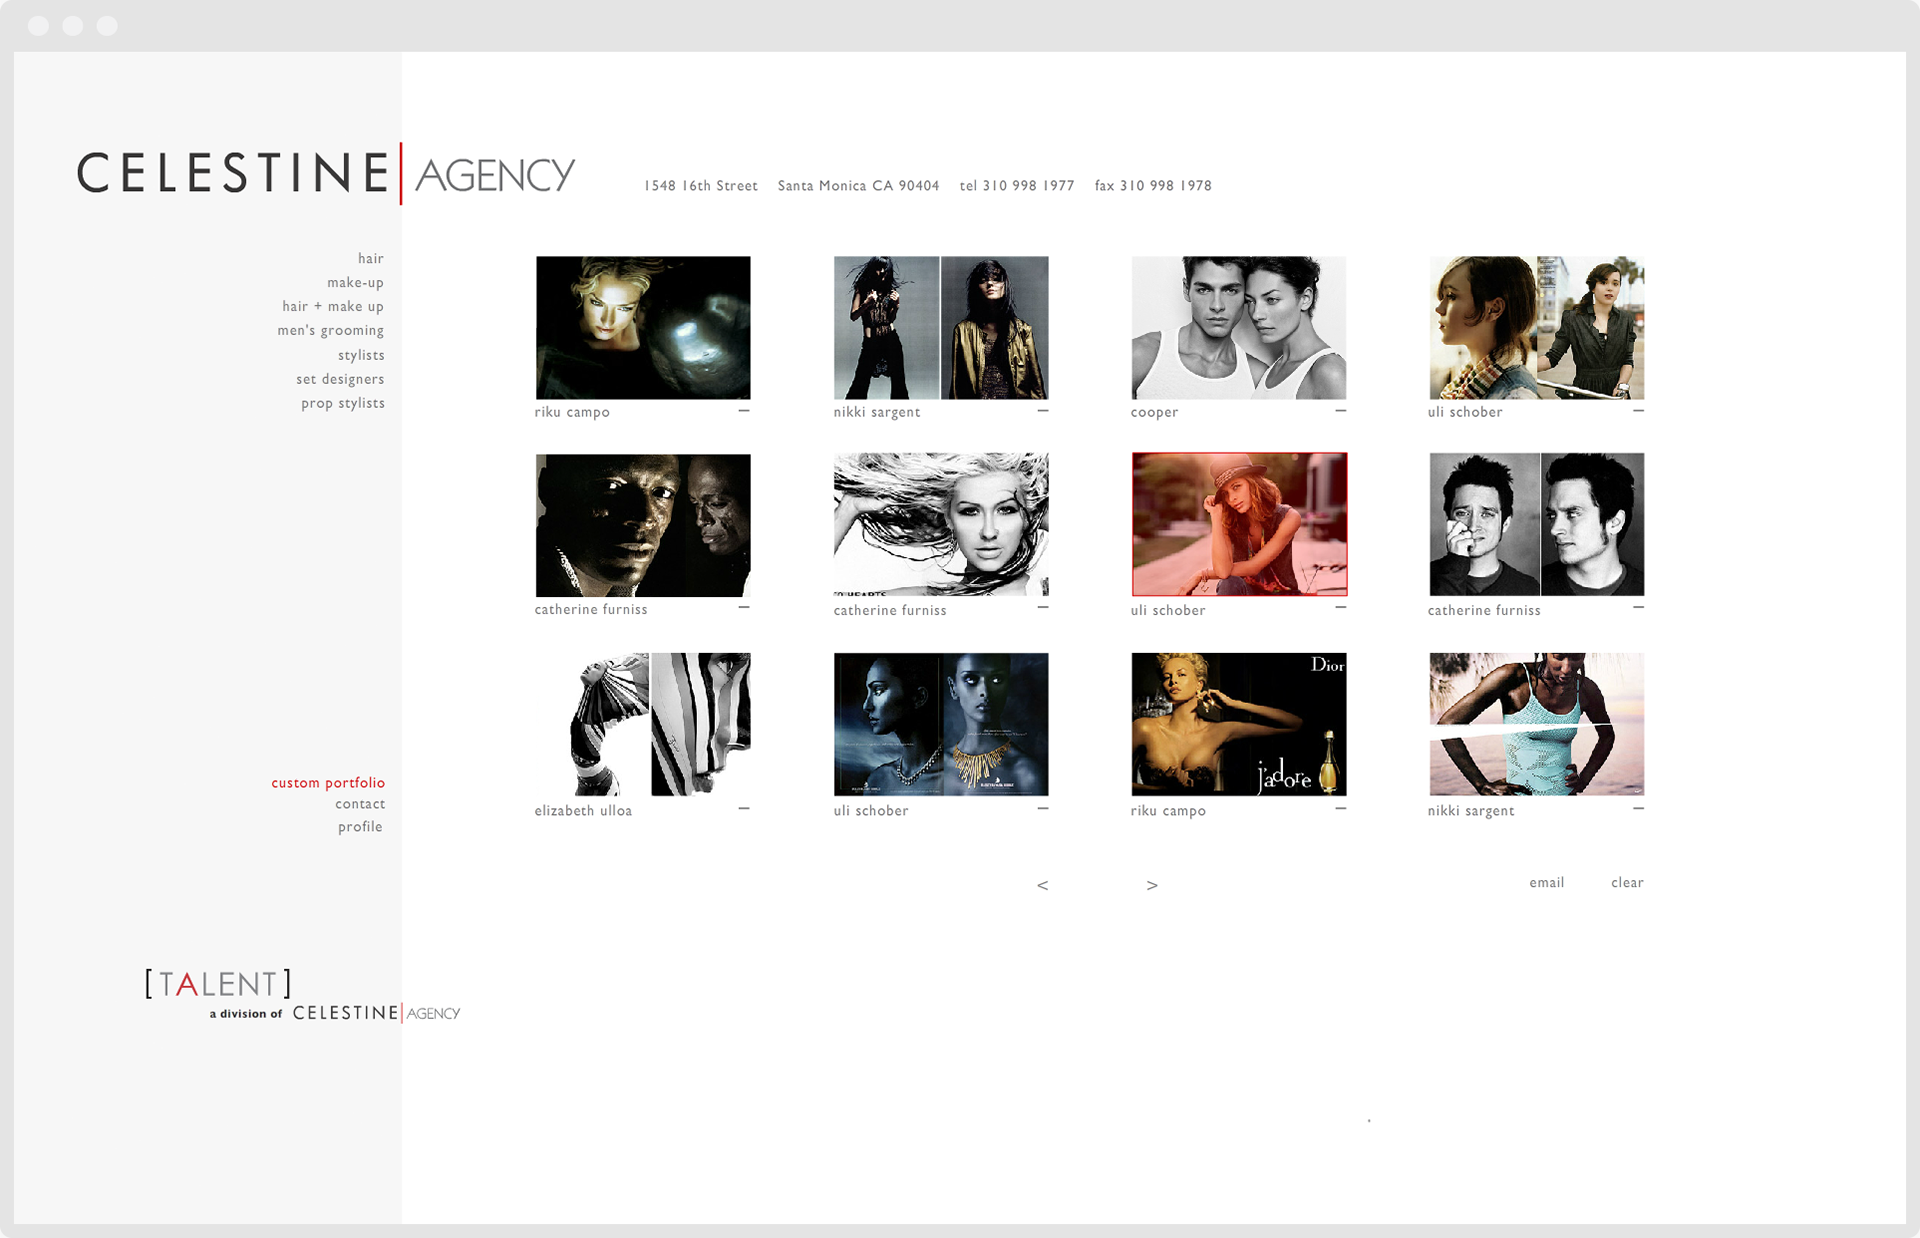
Task: Select the red-highlighted Uli Schober thumbnail
Action: point(1239,524)
